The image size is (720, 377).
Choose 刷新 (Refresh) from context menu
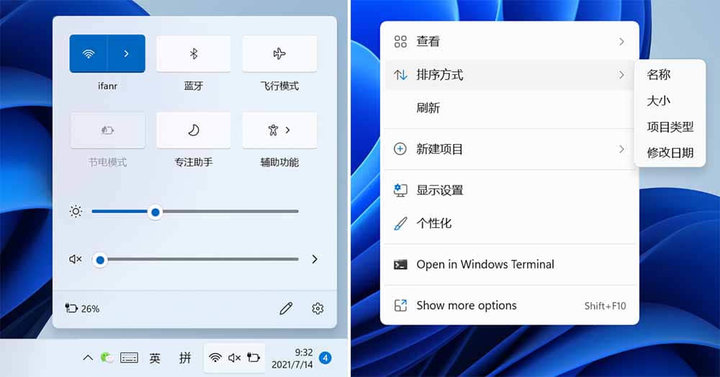pyautogui.click(x=510, y=108)
